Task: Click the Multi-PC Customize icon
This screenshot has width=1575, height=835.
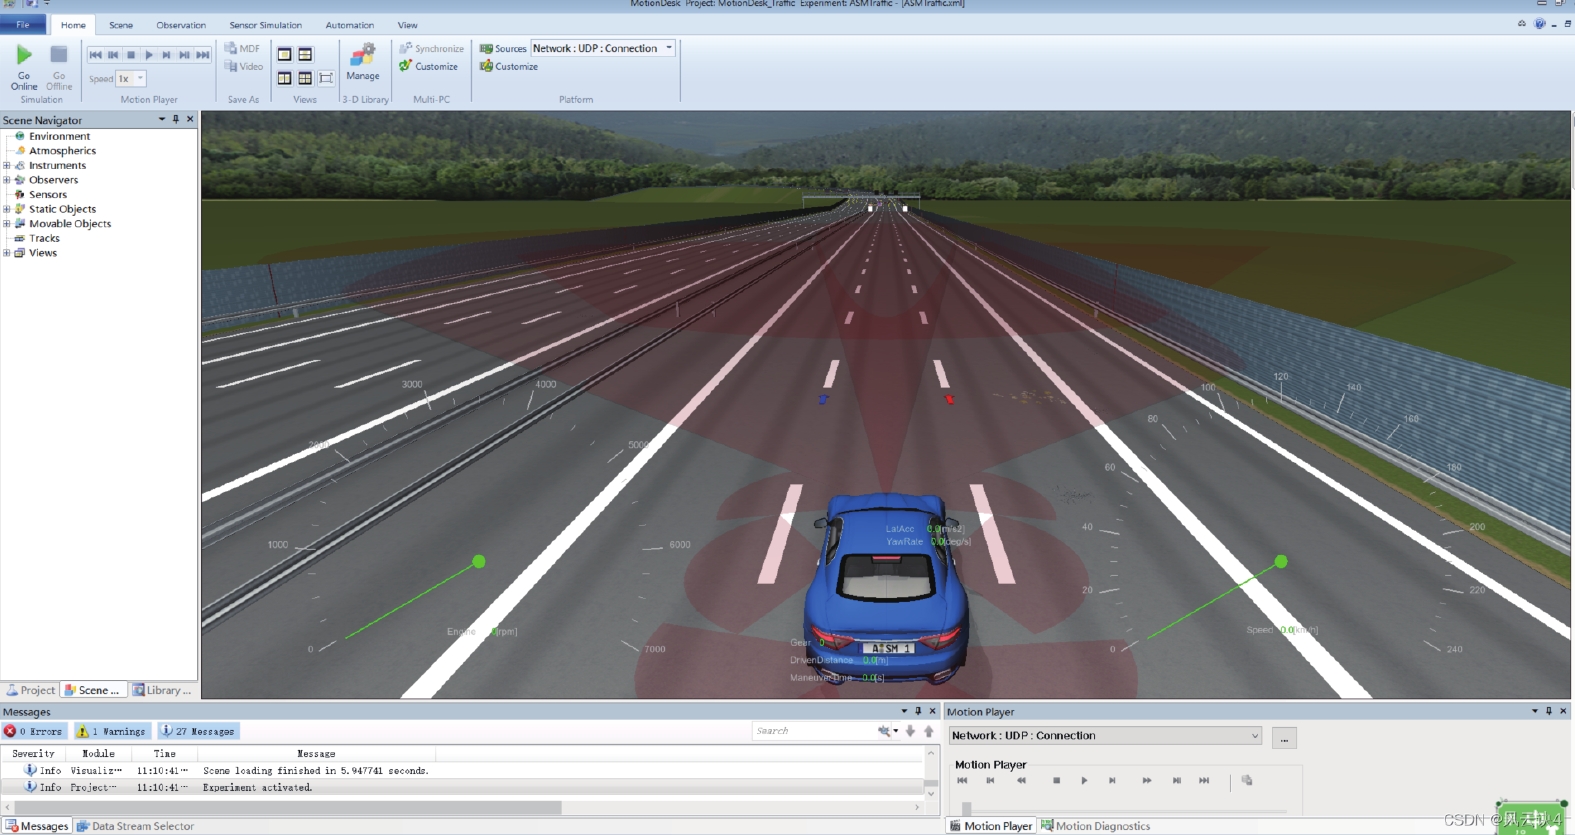Action: point(406,67)
